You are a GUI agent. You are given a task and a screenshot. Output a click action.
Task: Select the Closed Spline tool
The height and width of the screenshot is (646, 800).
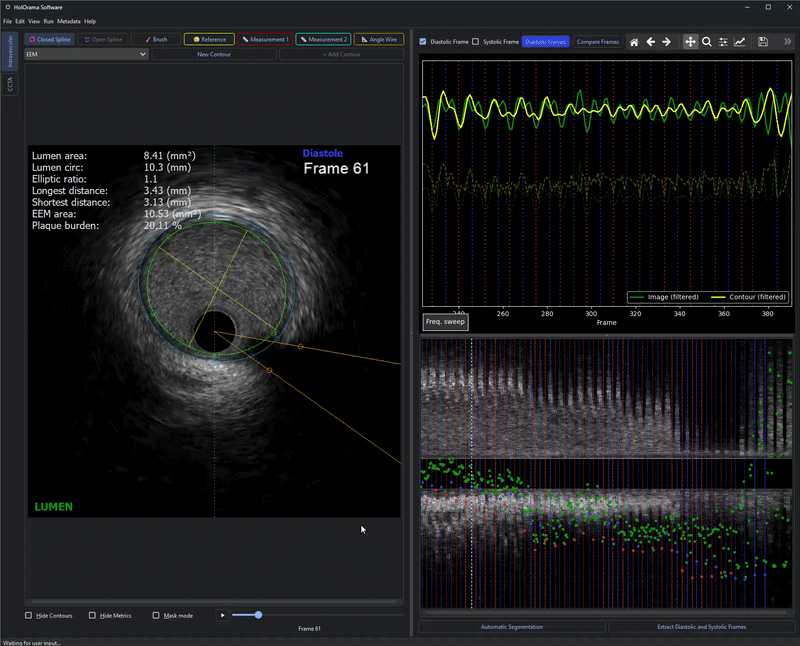click(x=49, y=39)
